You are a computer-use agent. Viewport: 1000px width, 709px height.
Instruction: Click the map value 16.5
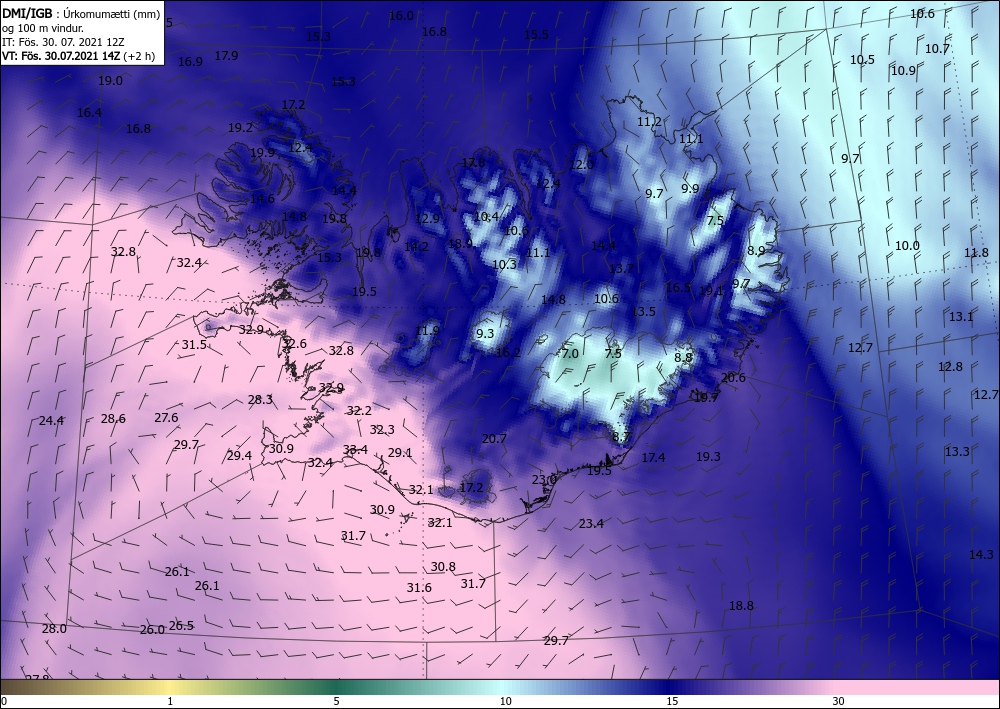[x=678, y=288]
